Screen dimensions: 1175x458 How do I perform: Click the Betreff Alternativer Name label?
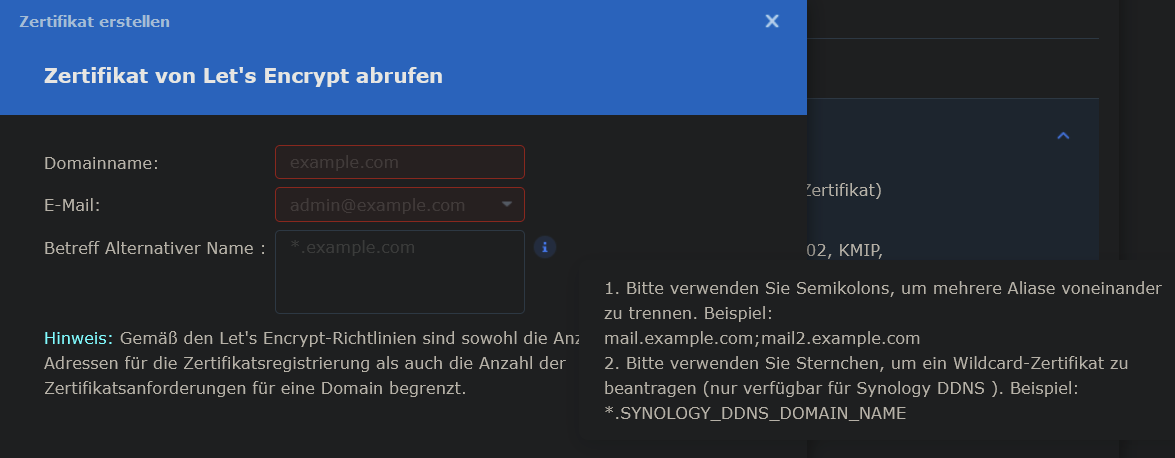click(x=155, y=248)
